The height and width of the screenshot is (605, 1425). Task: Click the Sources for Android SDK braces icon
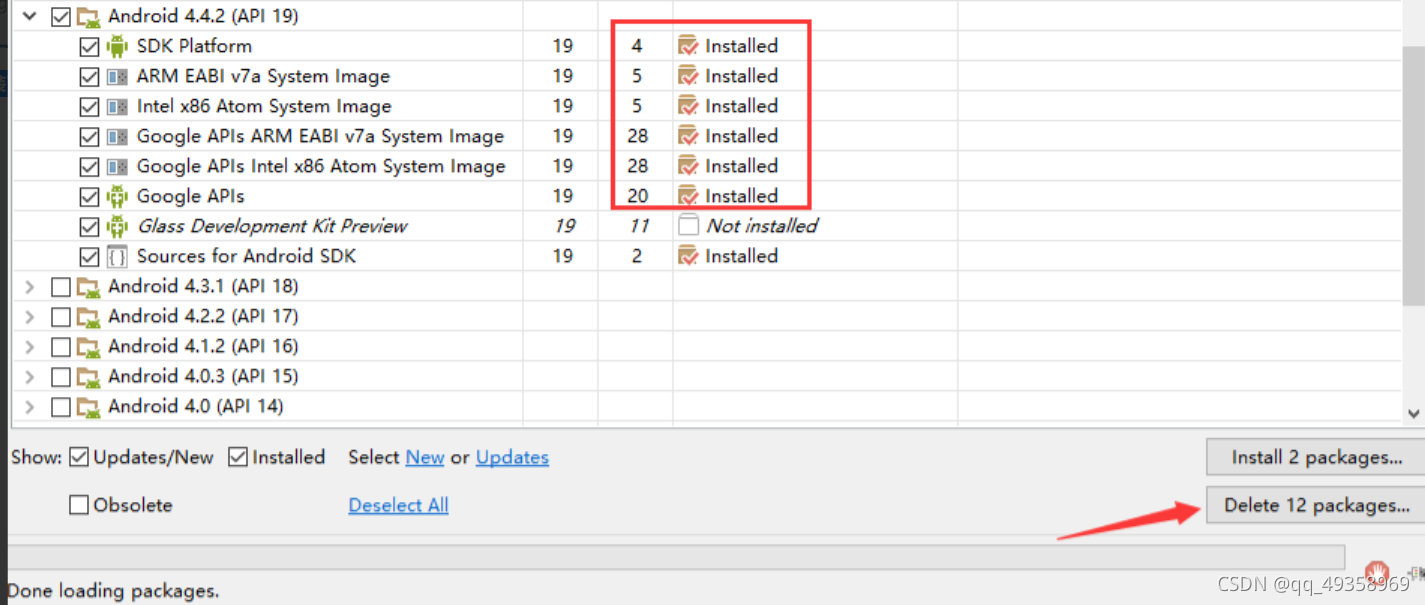[117, 256]
